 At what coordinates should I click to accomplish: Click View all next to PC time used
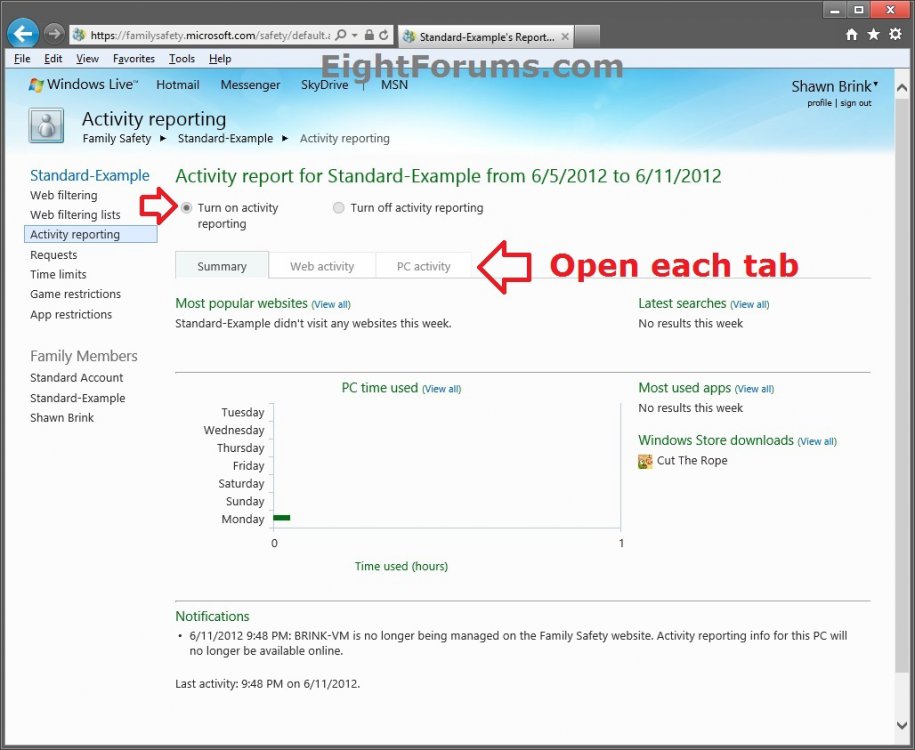(441, 389)
